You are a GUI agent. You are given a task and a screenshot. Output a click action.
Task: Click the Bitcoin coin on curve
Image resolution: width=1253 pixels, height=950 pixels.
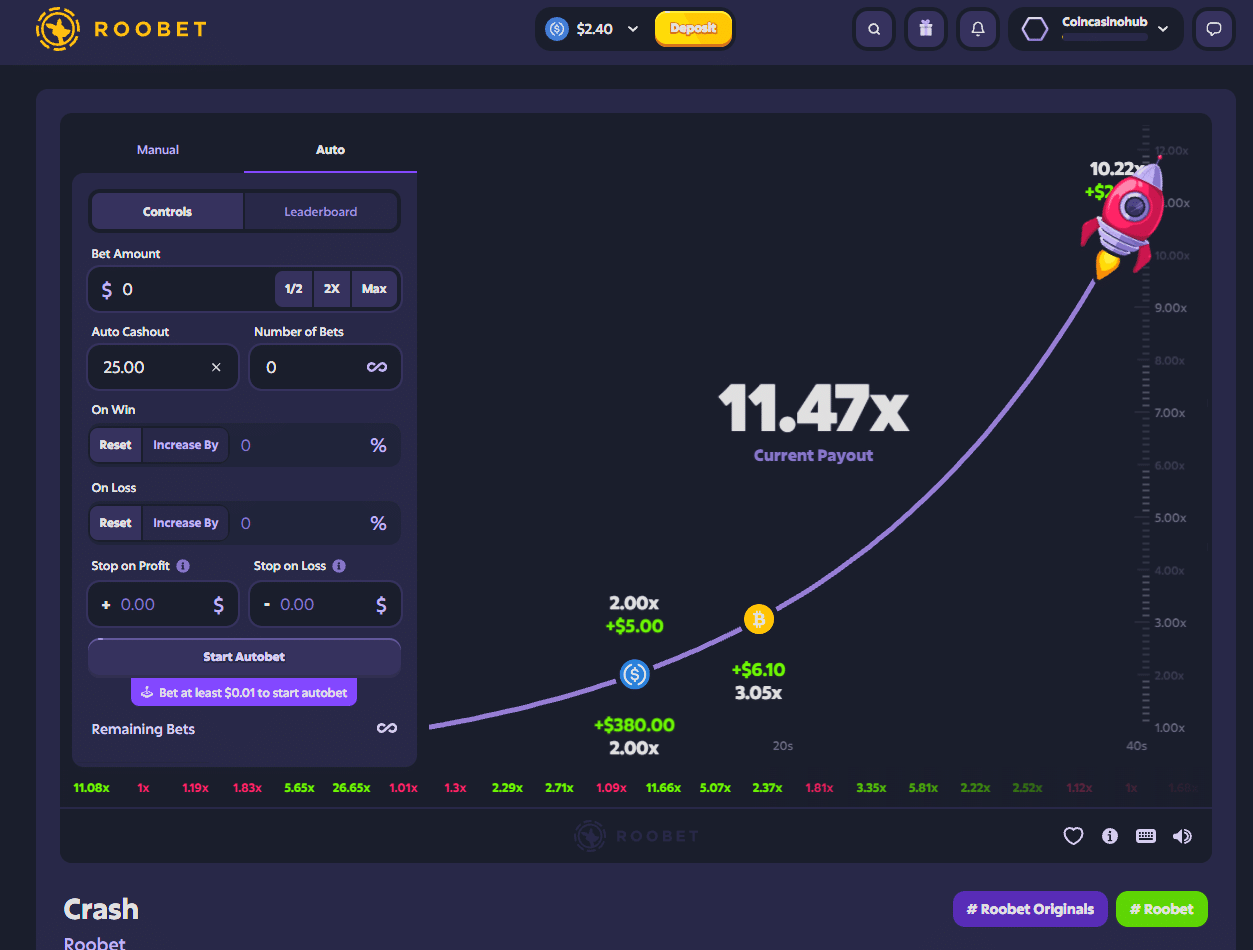[x=759, y=620]
